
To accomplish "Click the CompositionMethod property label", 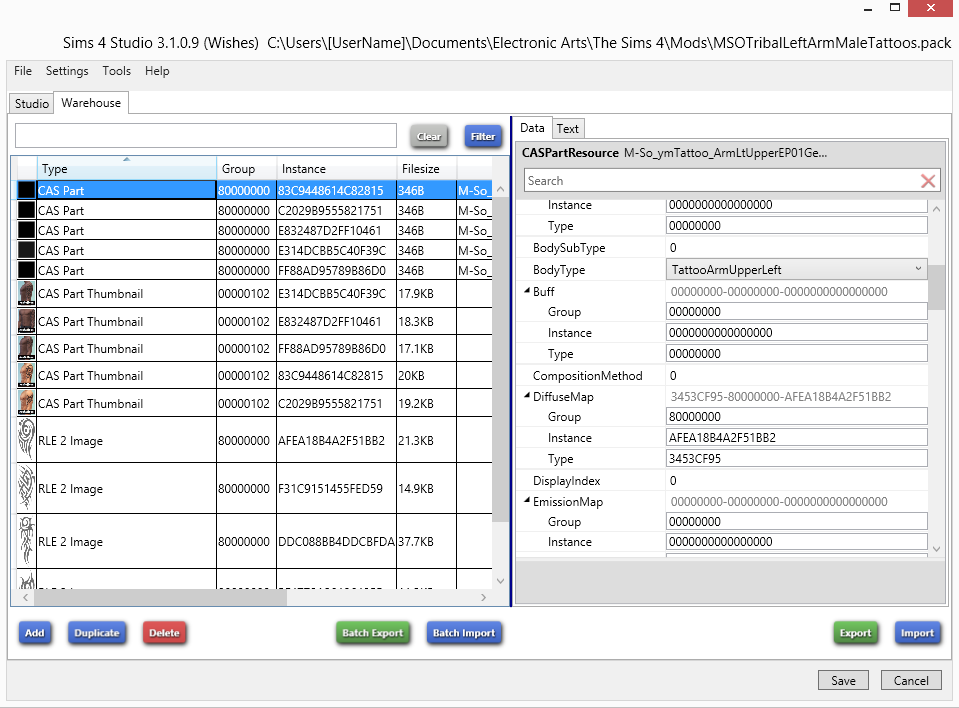I will pyautogui.click(x=587, y=375).
